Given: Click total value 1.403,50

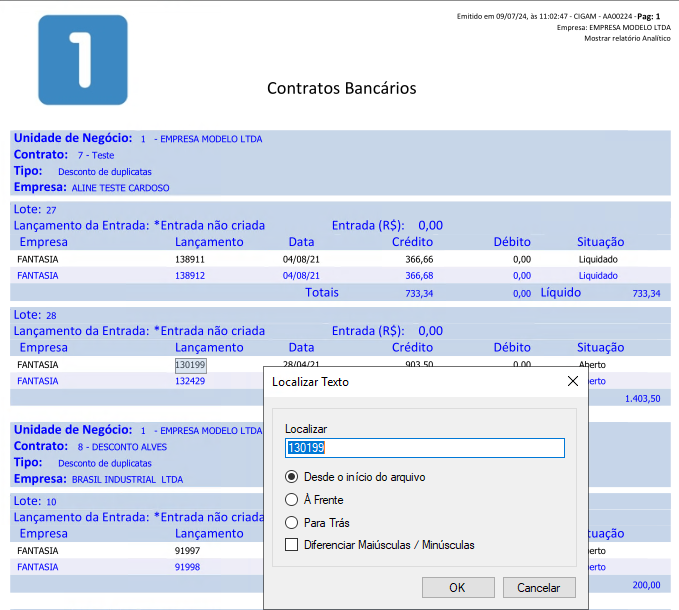Looking at the screenshot, I should (643, 399).
